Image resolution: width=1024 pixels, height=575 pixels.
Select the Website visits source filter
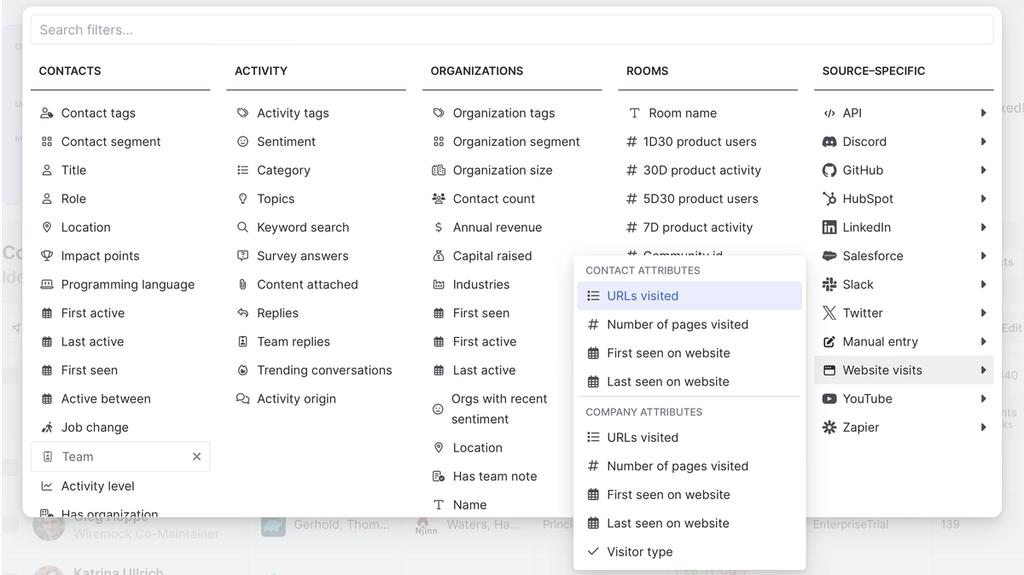tap(882, 370)
